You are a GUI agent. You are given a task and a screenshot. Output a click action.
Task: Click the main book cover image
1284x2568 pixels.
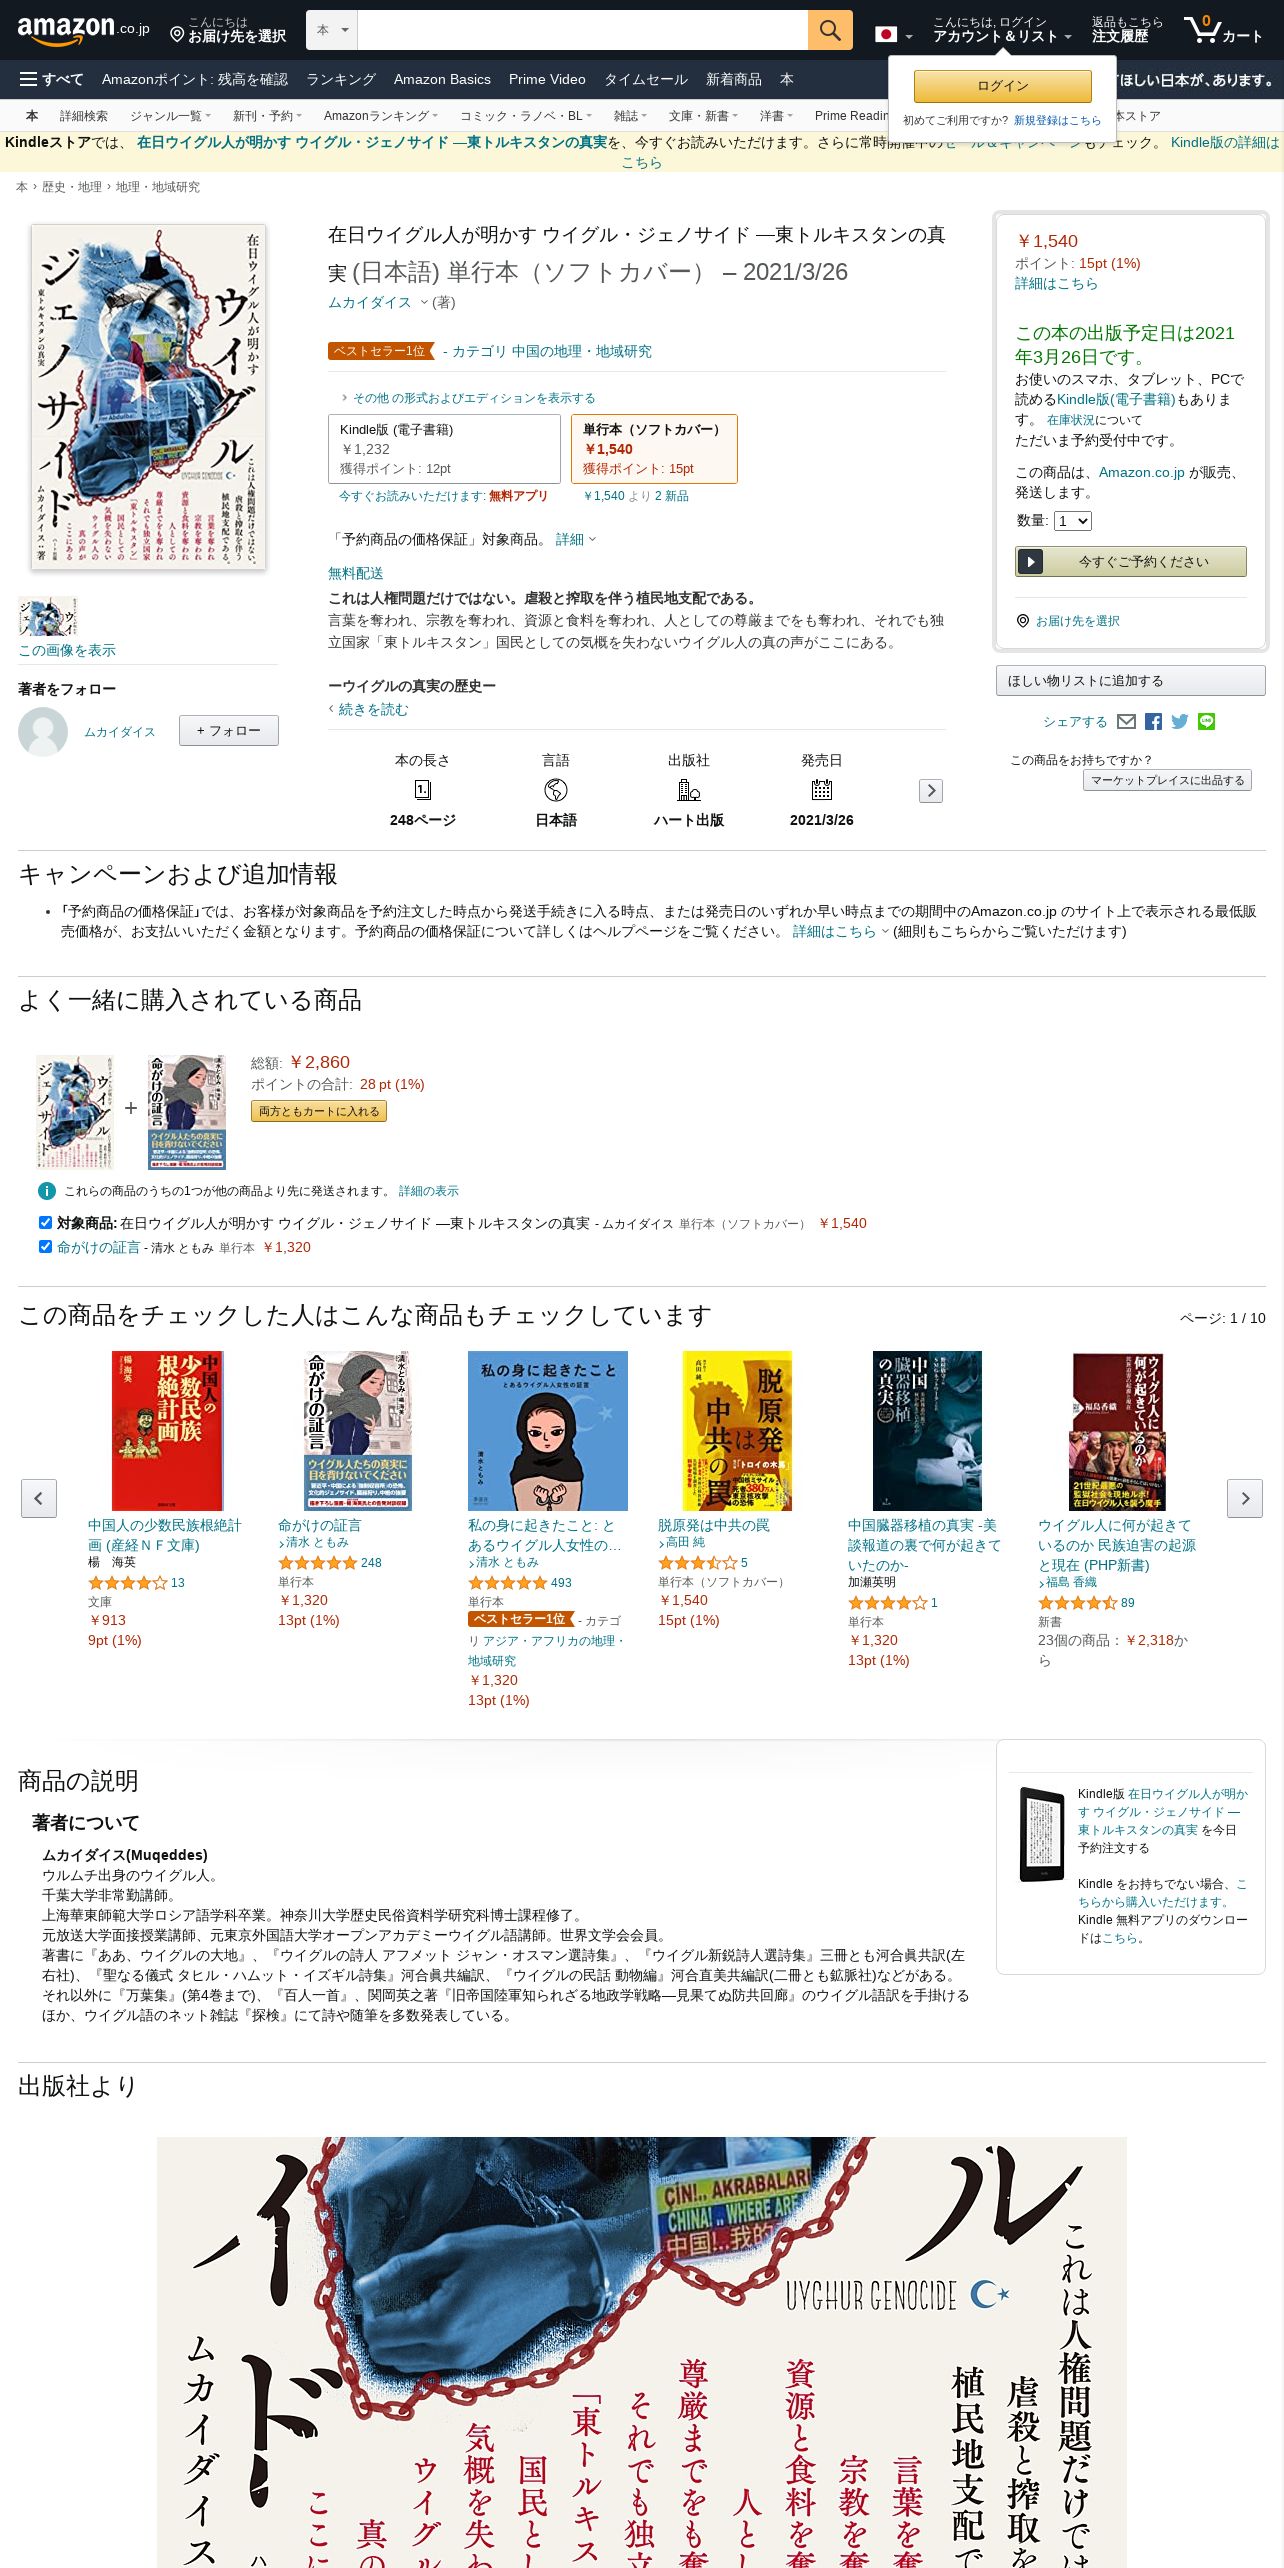point(149,397)
